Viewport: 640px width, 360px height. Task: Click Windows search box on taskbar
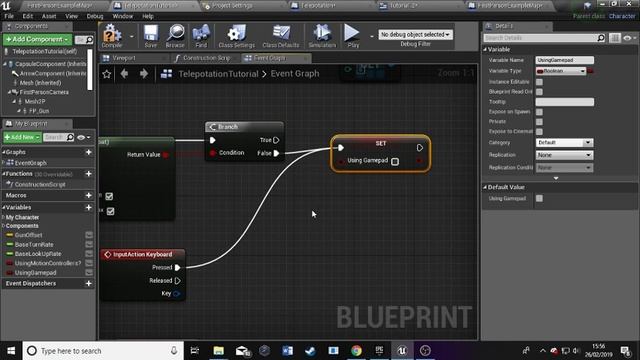pyautogui.click(x=103, y=351)
